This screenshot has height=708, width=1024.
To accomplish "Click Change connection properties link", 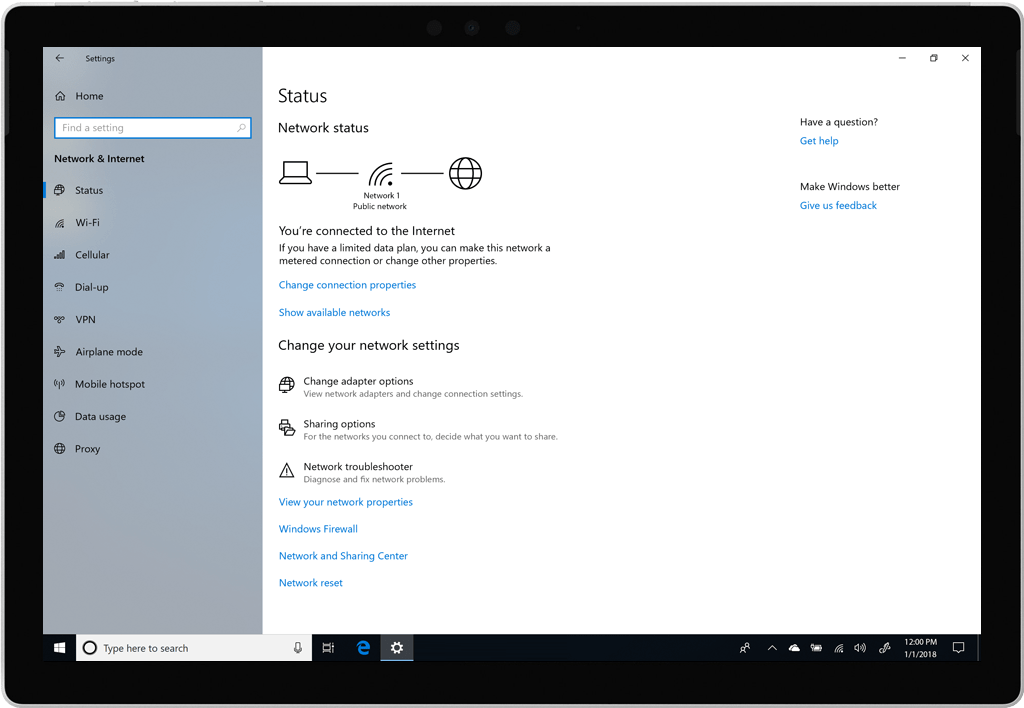I will click(347, 285).
